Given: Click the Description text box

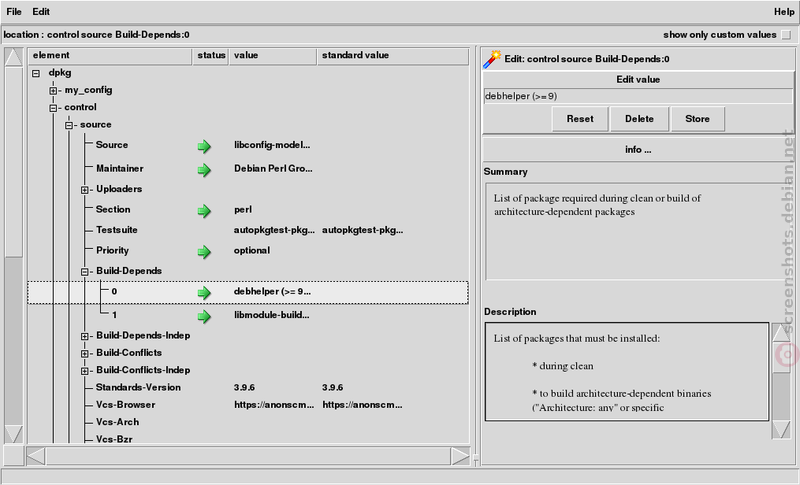Looking at the screenshot, I should 627,371.
